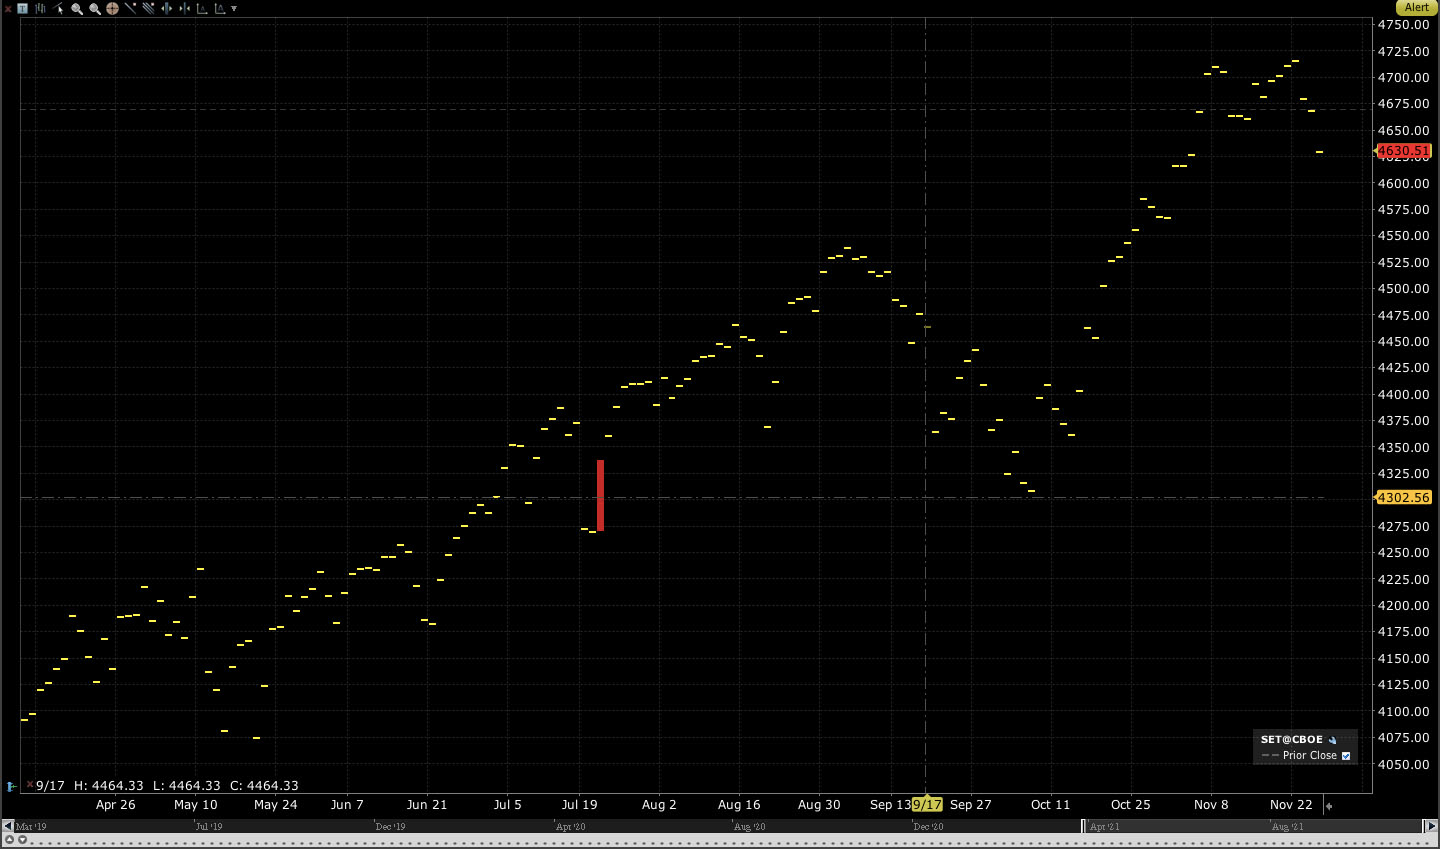Screen dimensions: 1440x849
Task: Open the toolbar overflow dropdown arrow
Action: [x=234, y=8]
